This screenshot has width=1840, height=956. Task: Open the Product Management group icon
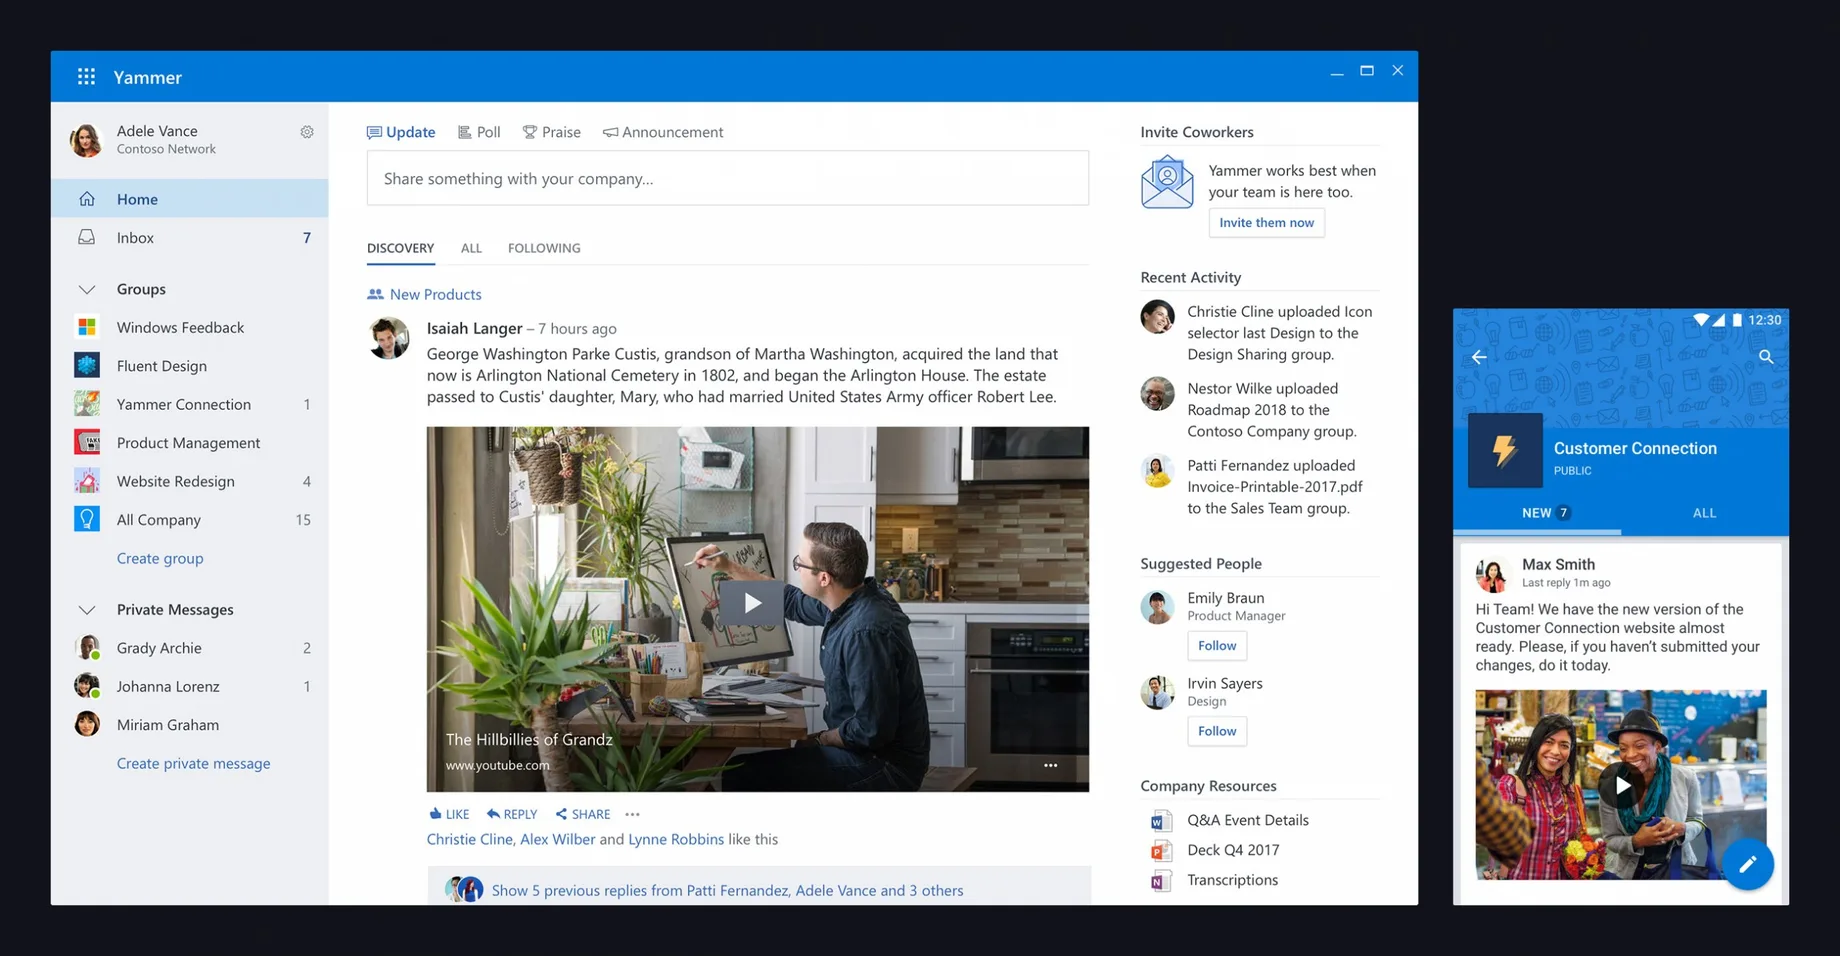[87, 442]
